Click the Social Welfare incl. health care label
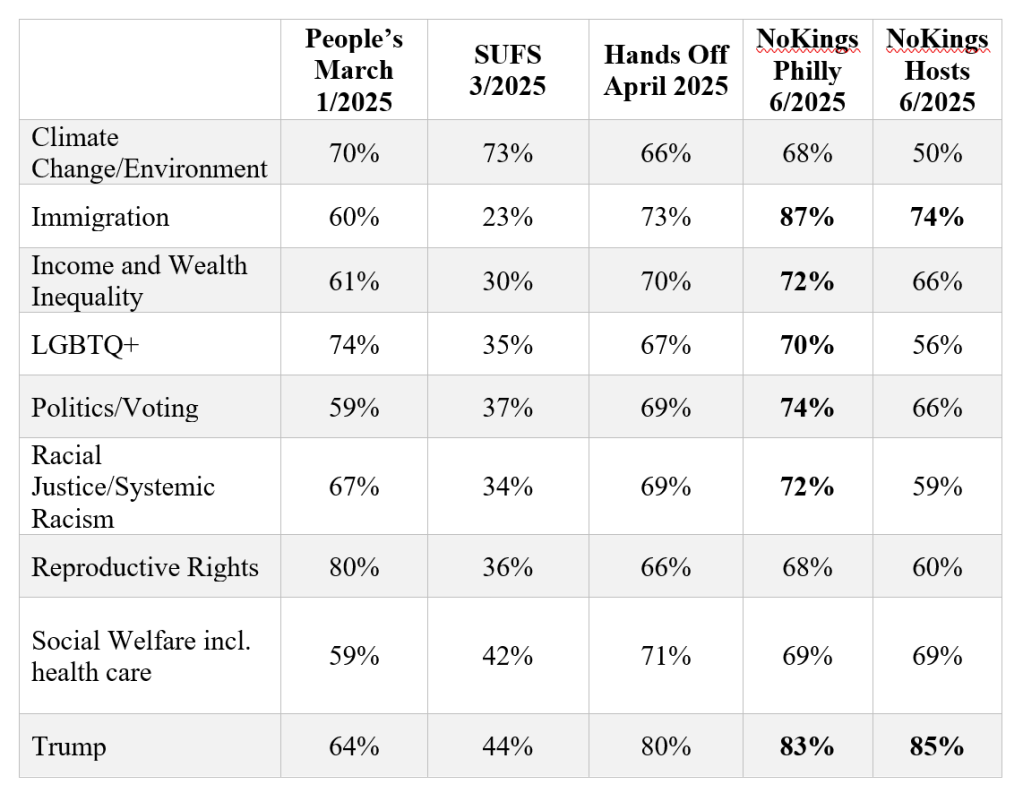 (141, 656)
